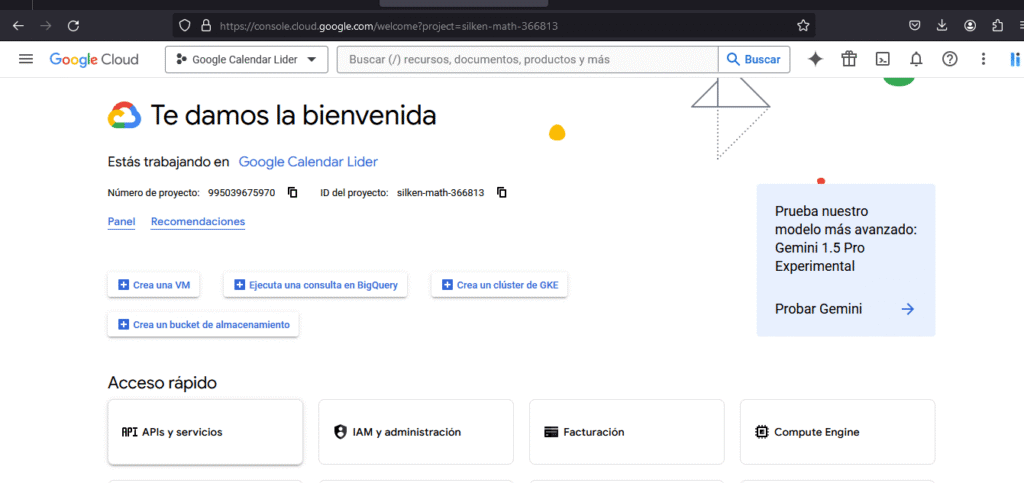The image size is (1024, 483).
Task: Expand the Google Calendar Lider project selector
Action: coord(246,60)
